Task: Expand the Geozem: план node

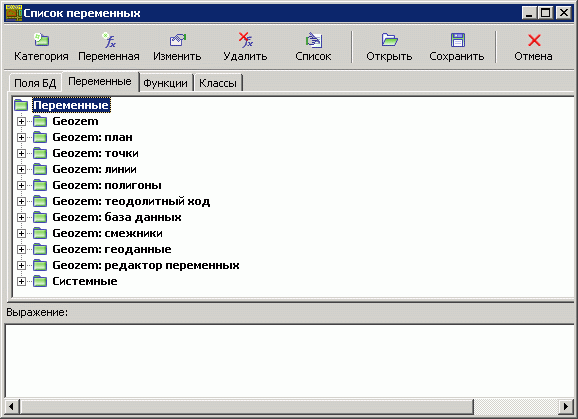Action: [21, 137]
